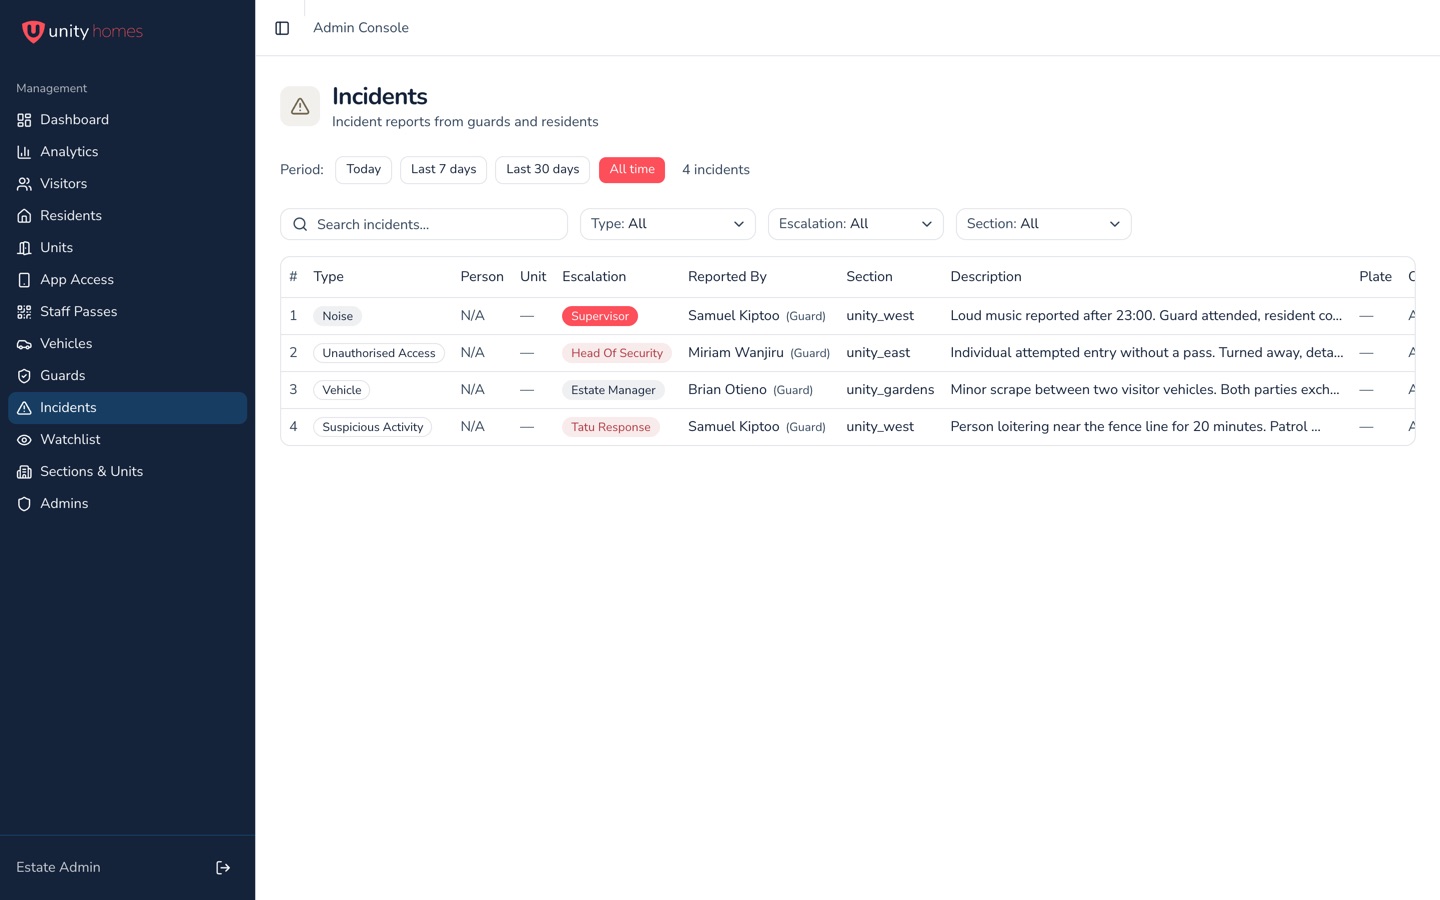Click the Staff Passes QR icon
The image size is (1440, 900).
(24, 312)
